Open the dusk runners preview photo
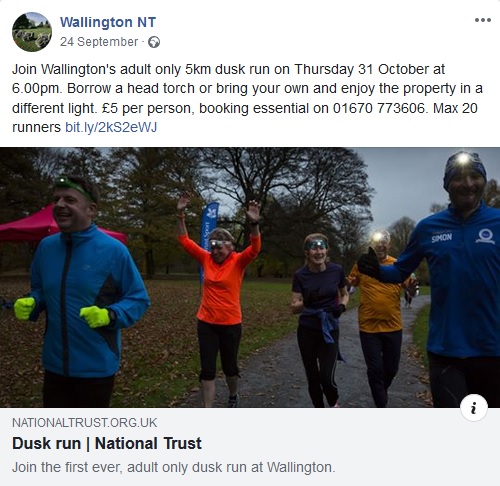The height and width of the screenshot is (486, 500). tap(250, 277)
